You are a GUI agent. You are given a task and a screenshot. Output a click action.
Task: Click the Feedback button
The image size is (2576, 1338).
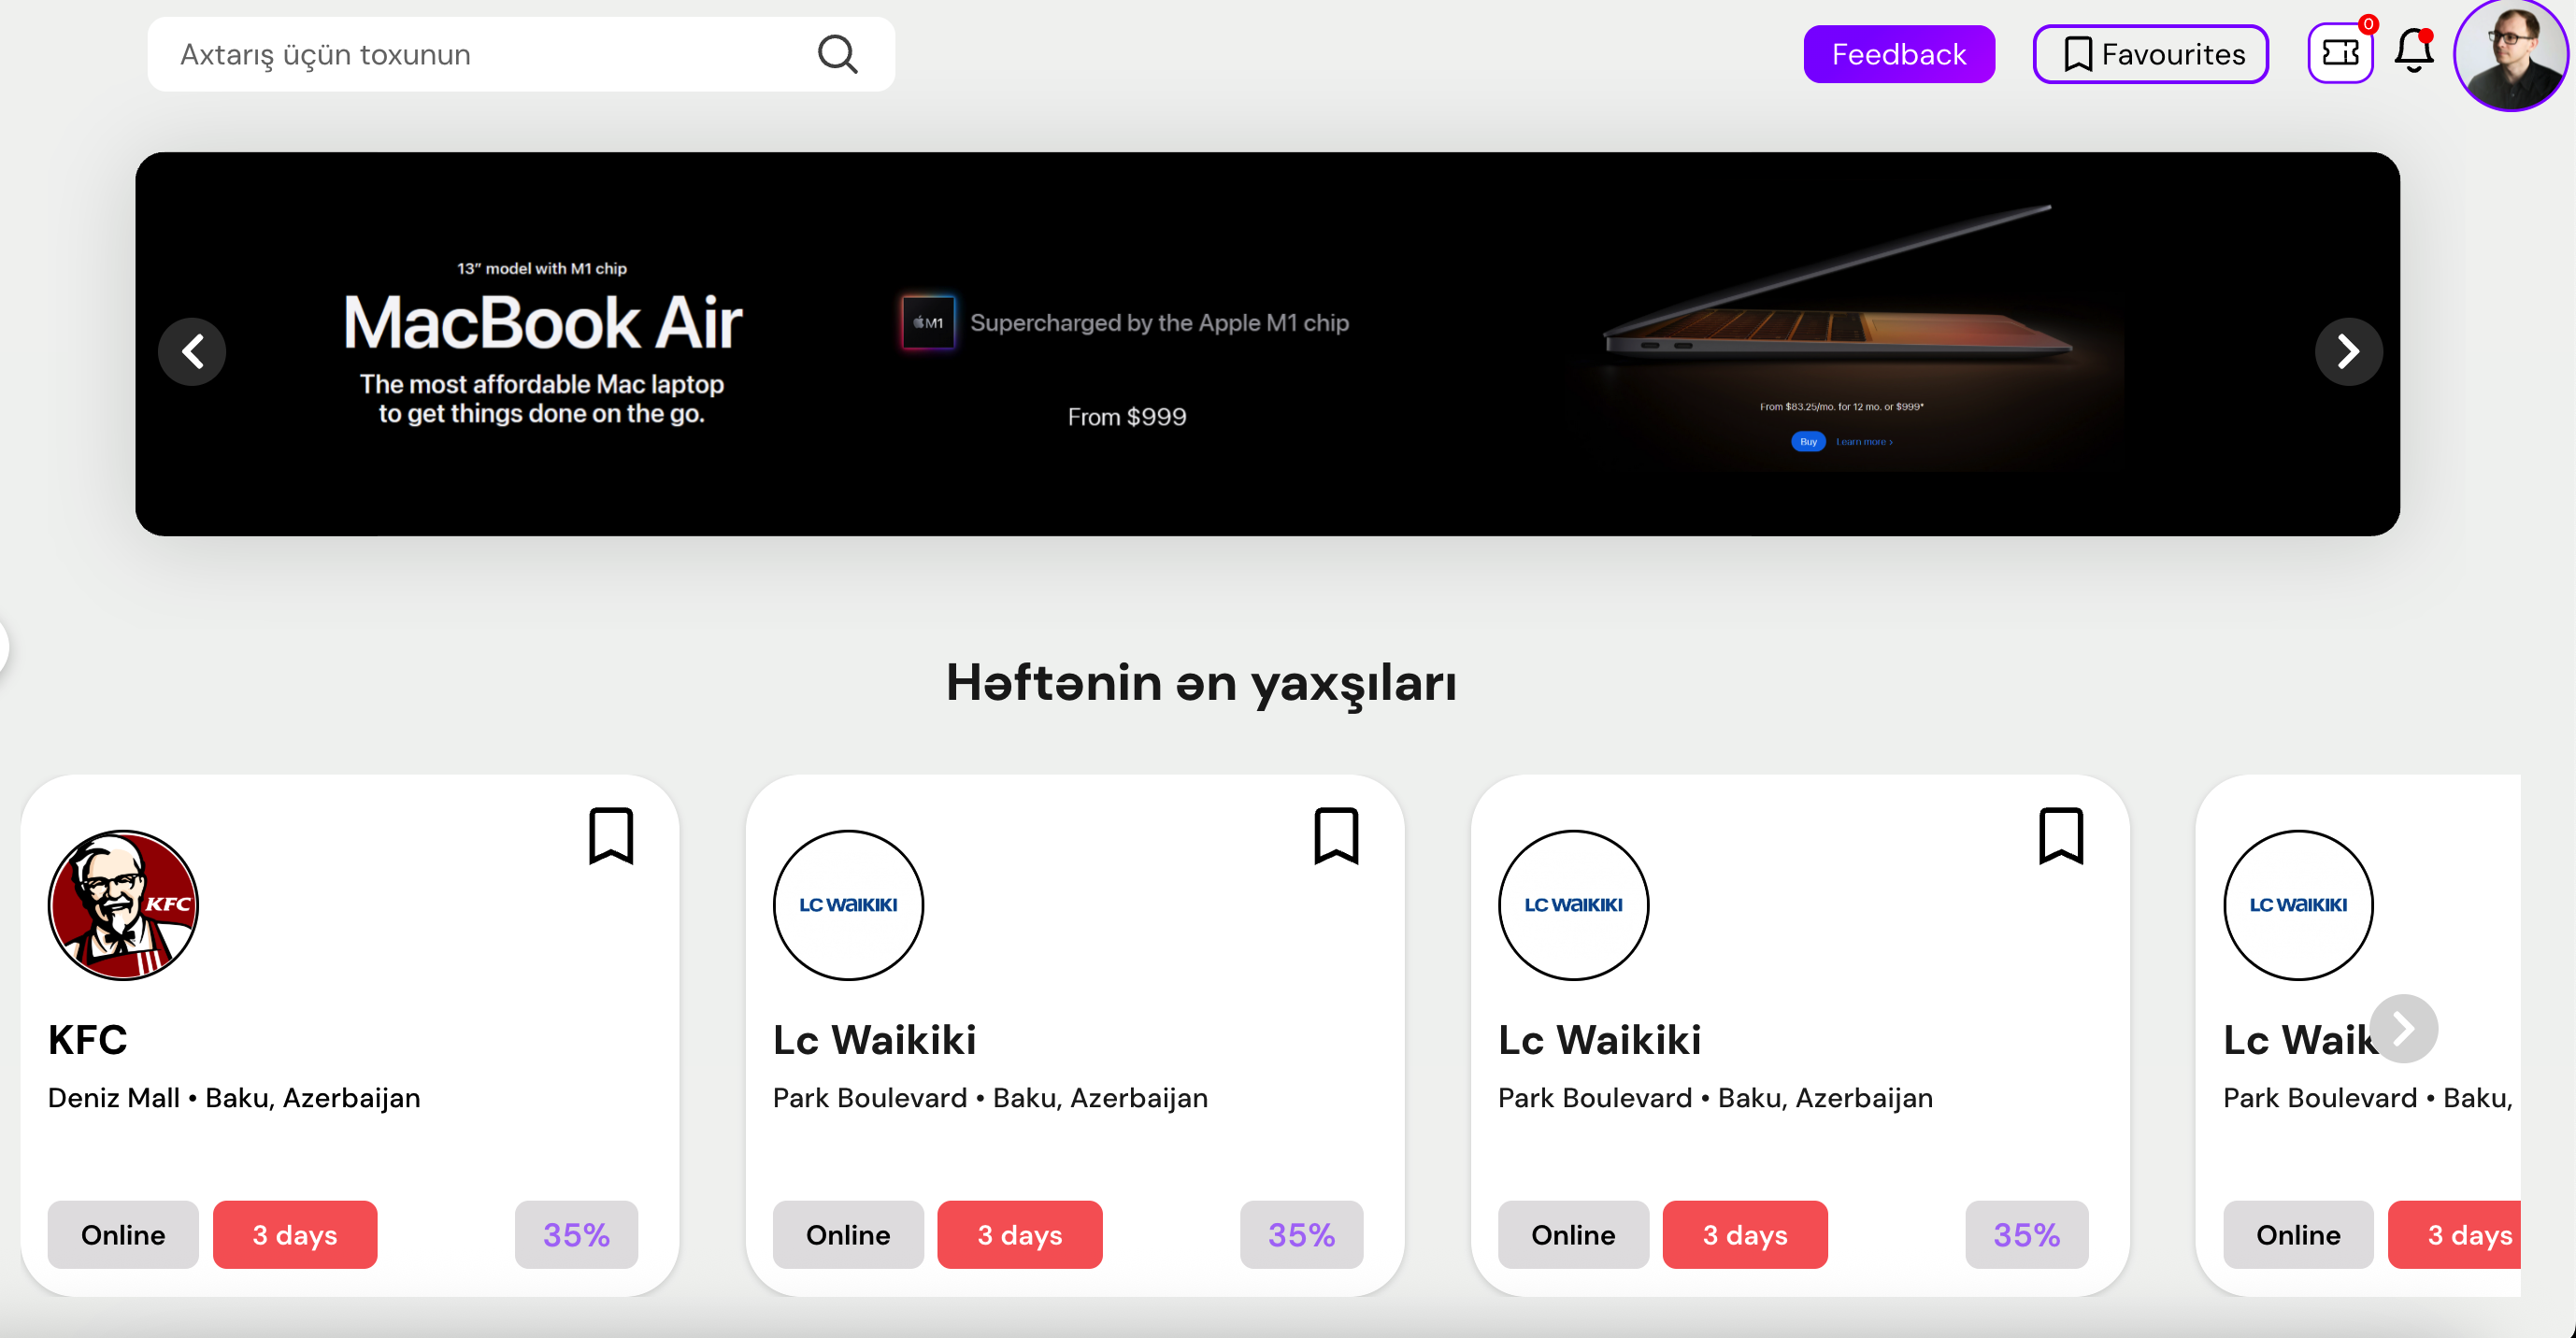1898,54
